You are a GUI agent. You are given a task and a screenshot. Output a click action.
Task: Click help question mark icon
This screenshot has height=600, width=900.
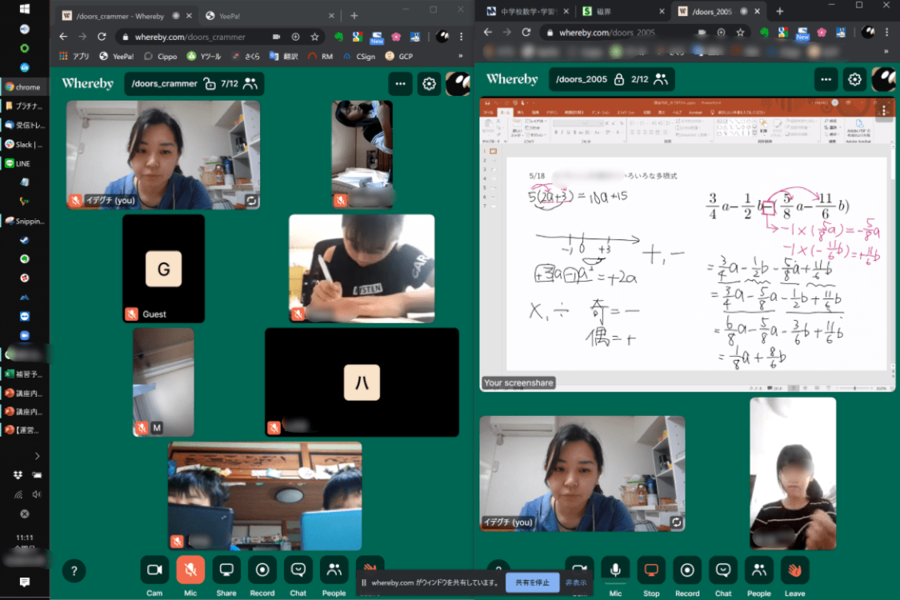click(x=74, y=570)
